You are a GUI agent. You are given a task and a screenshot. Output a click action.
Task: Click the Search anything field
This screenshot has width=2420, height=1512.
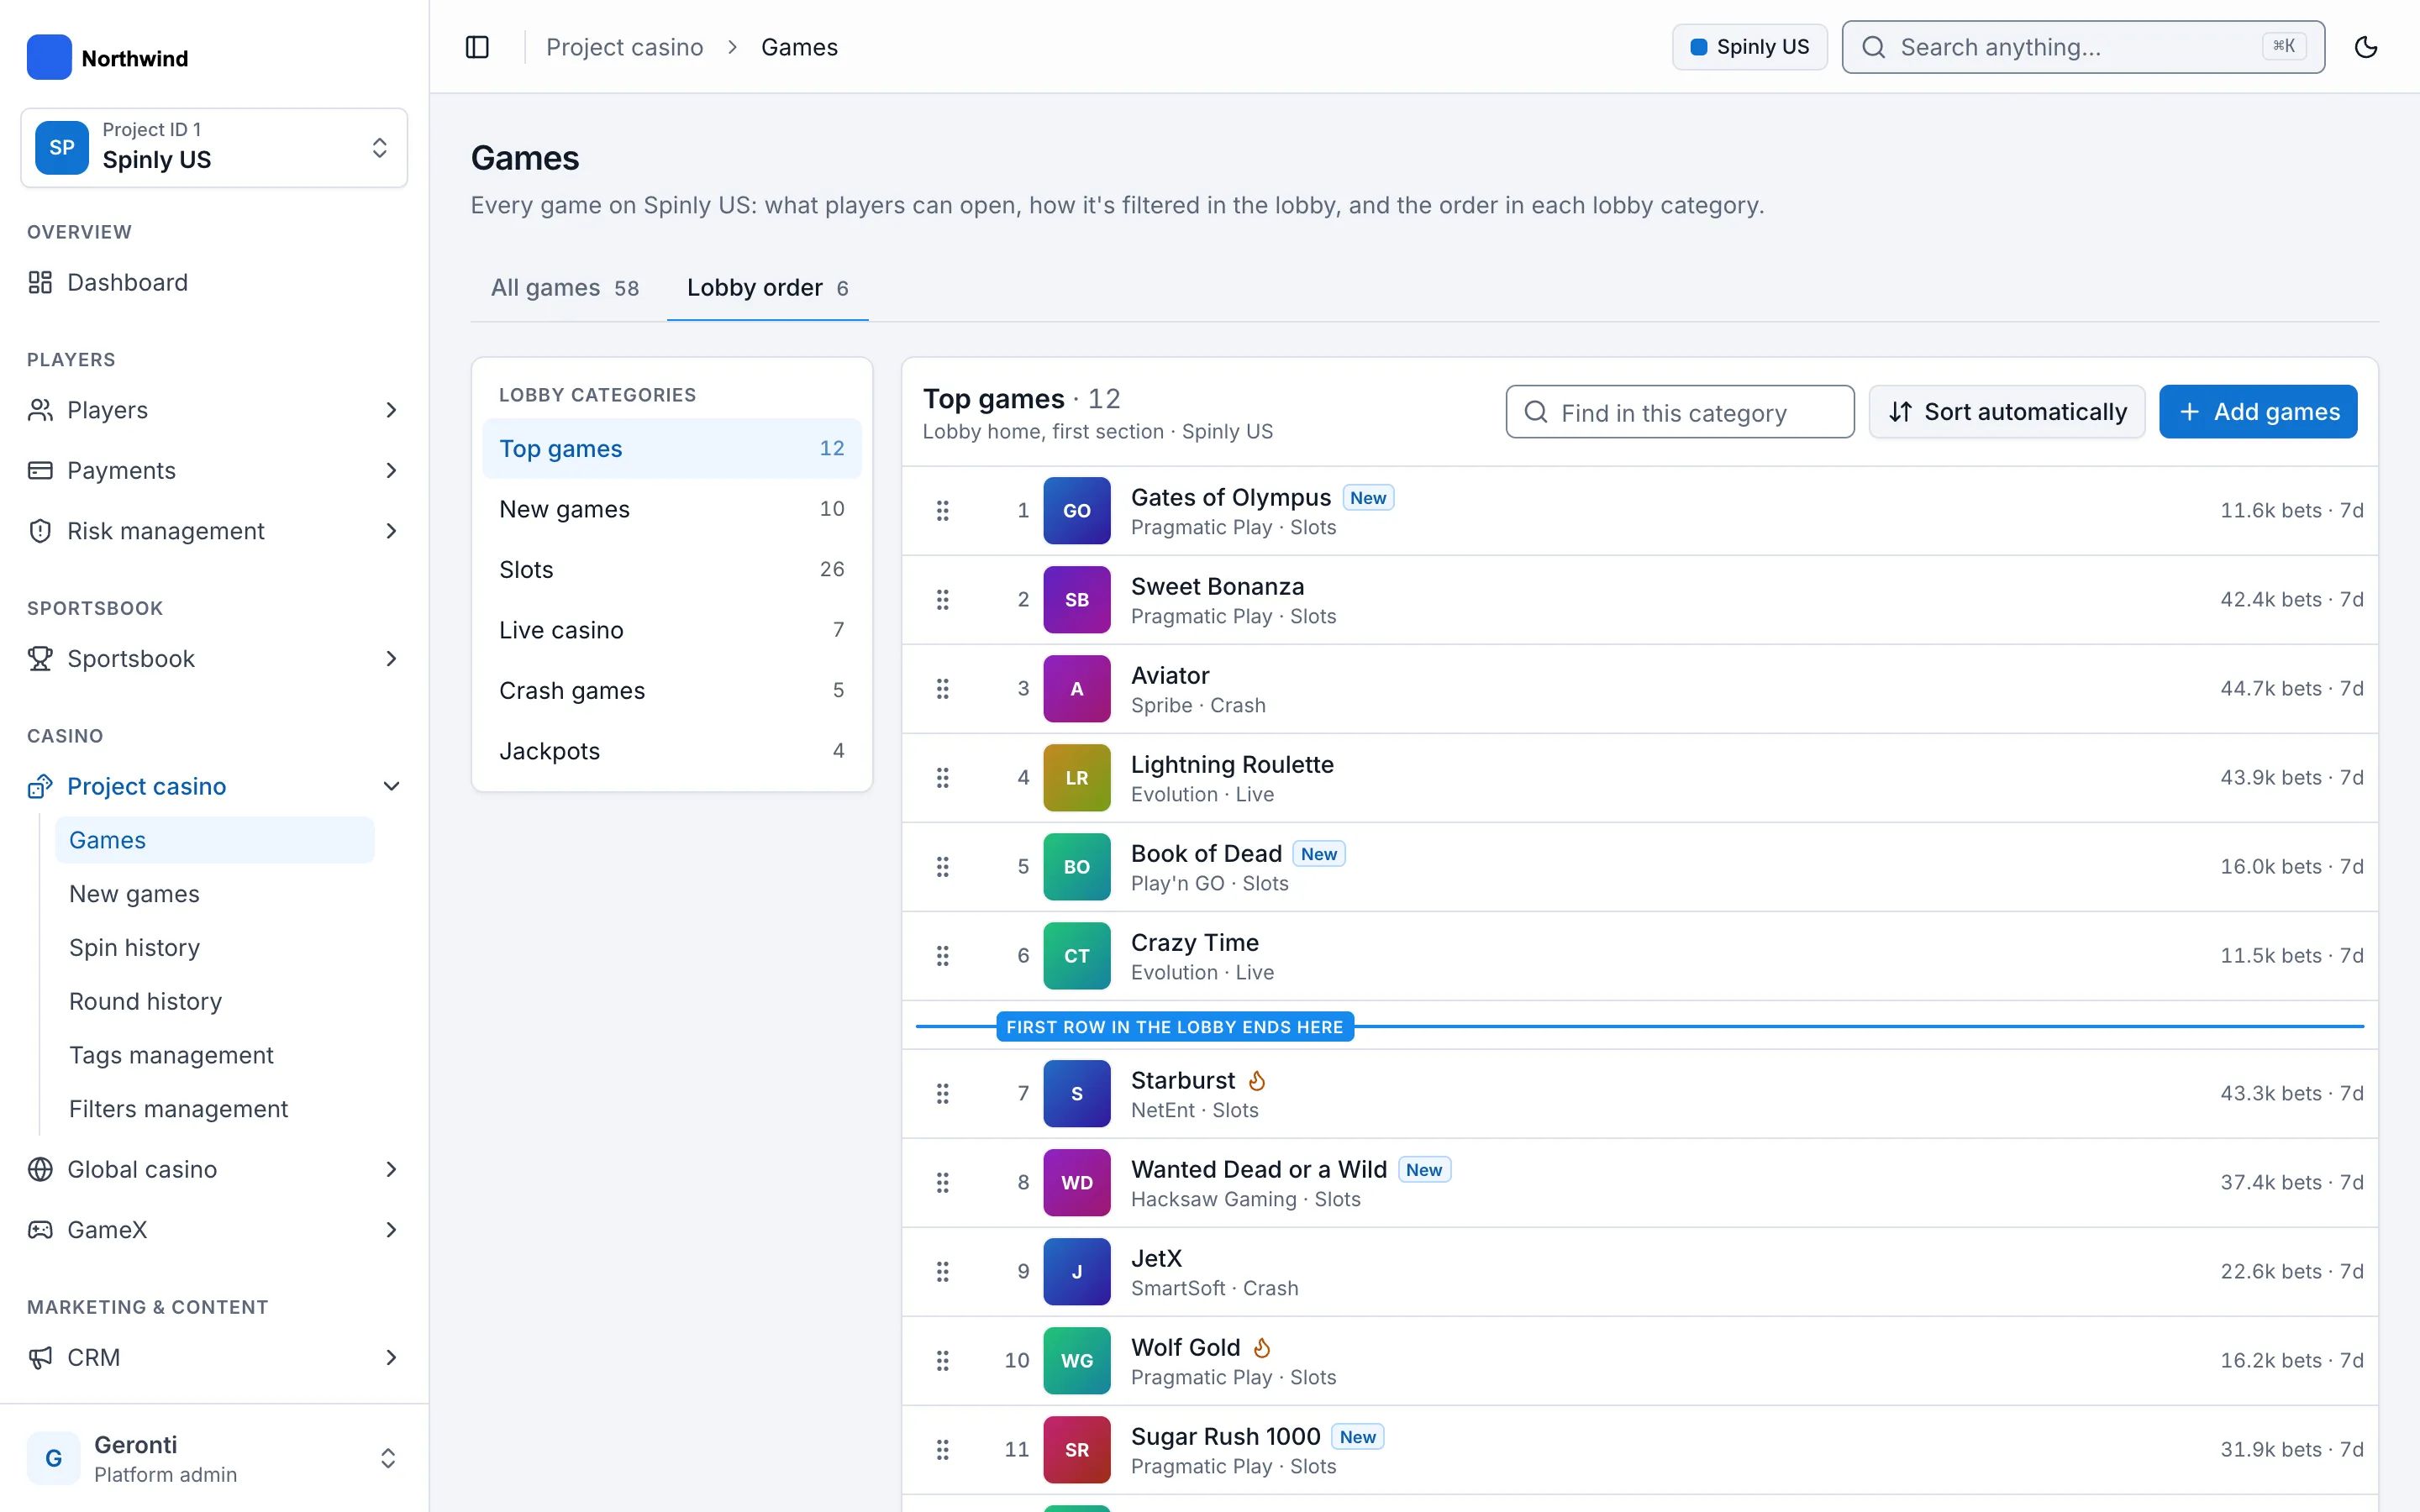tap(2083, 47)
